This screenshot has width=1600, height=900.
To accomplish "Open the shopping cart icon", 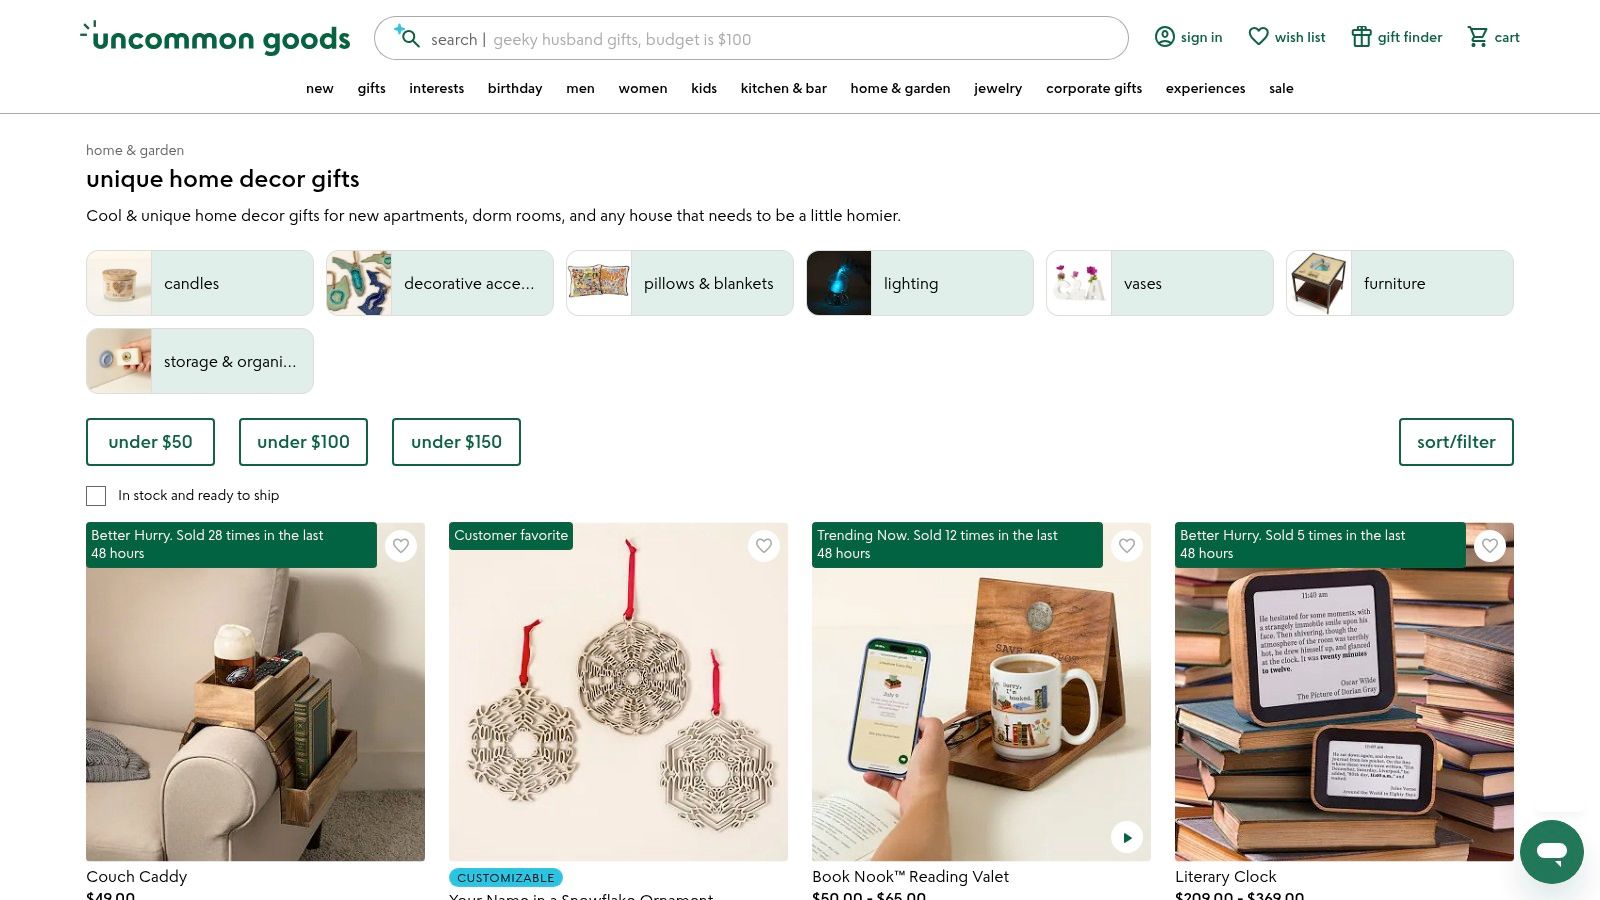I will click(x=1477, y=37).
